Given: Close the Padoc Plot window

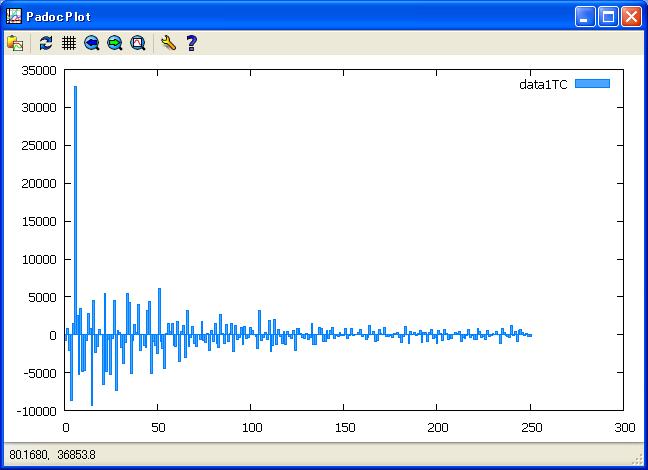Looking at the screenshot, I should point(631,16).
